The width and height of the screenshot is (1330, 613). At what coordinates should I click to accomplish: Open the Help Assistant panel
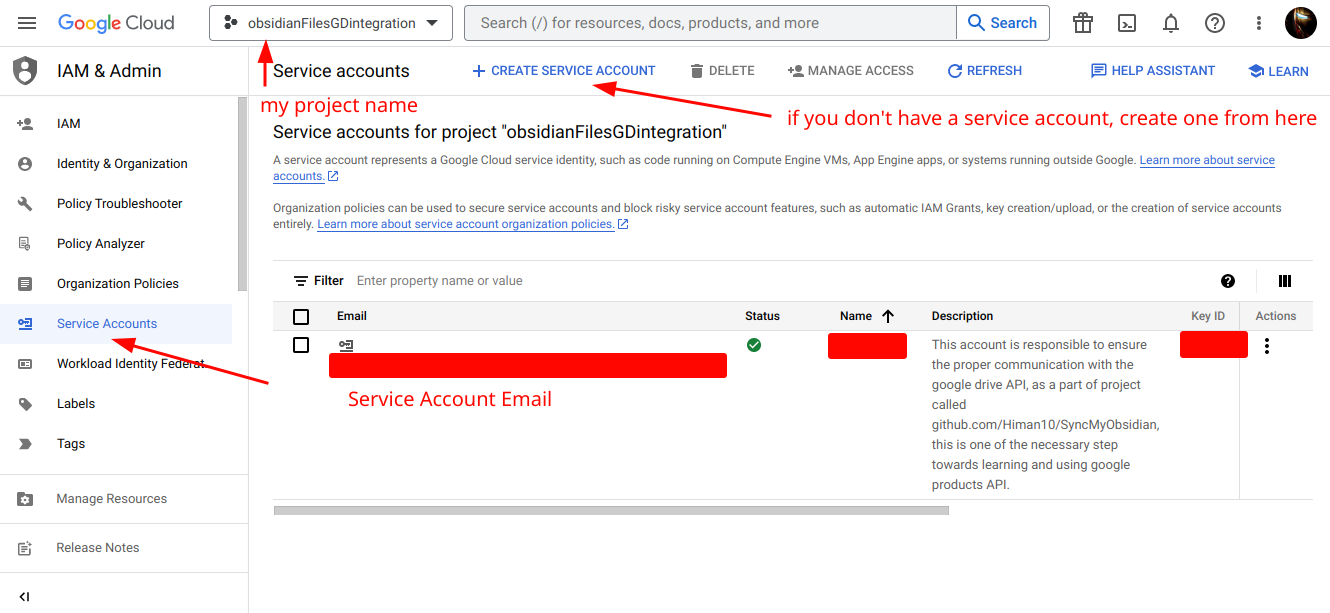pyautogui.click(x=1153, y=71)
